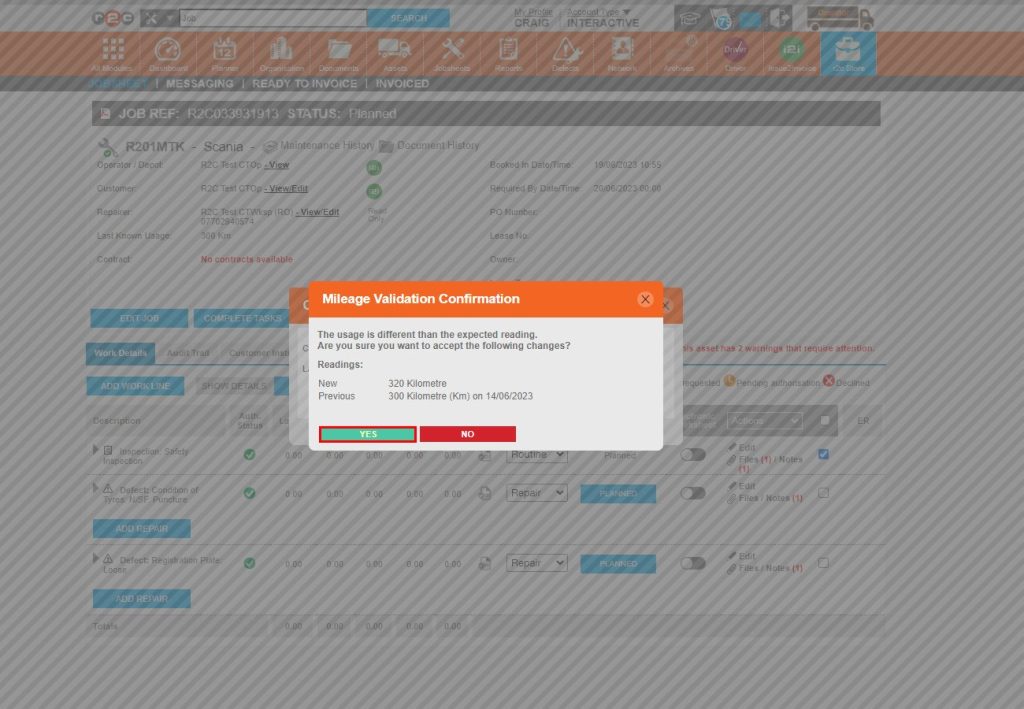The height and width of the screenshot is (709, 1024).
Task: Uncheck the checkbox on the Safety Inspection row
Action: (x=822, y=452)
